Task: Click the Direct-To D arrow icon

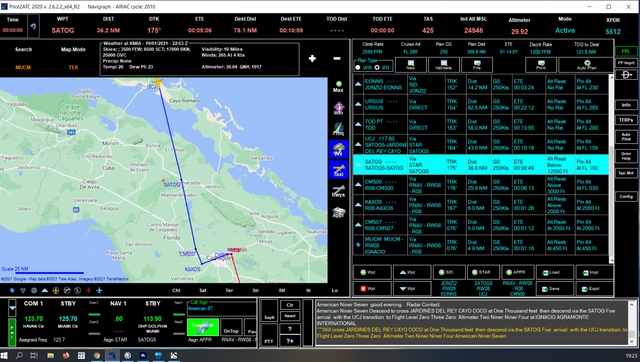Action: pyautogui.click(x=626, y=75)
